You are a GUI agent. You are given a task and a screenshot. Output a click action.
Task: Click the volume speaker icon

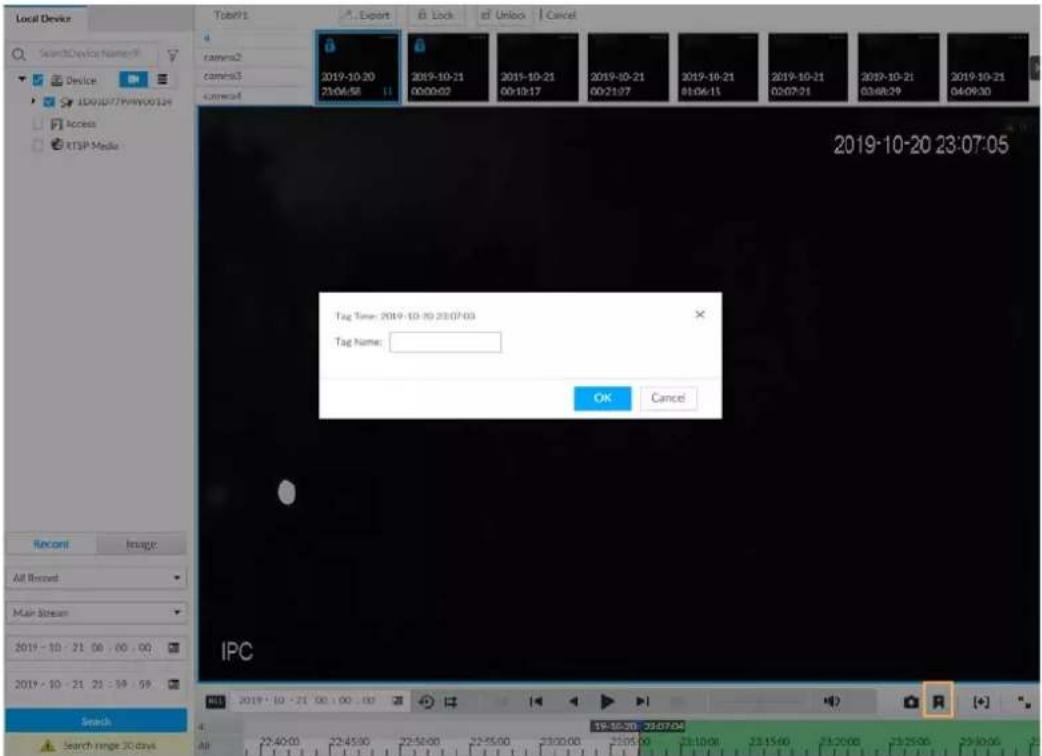point(831,701)
